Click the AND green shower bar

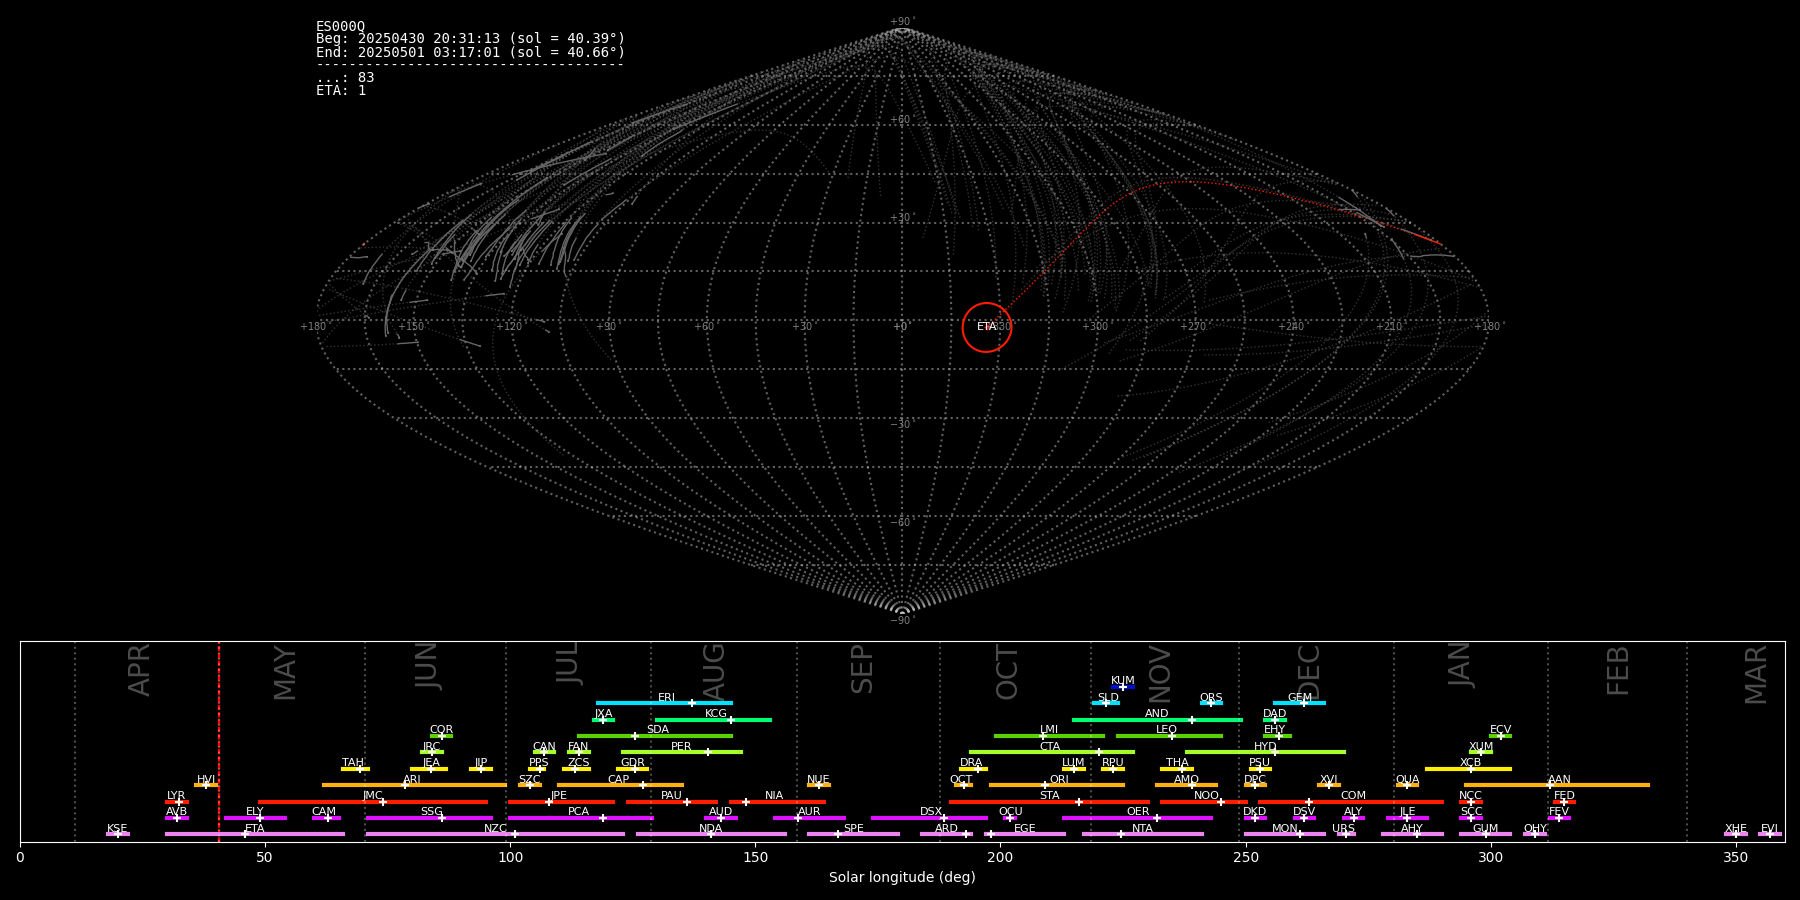(1157, 719)
